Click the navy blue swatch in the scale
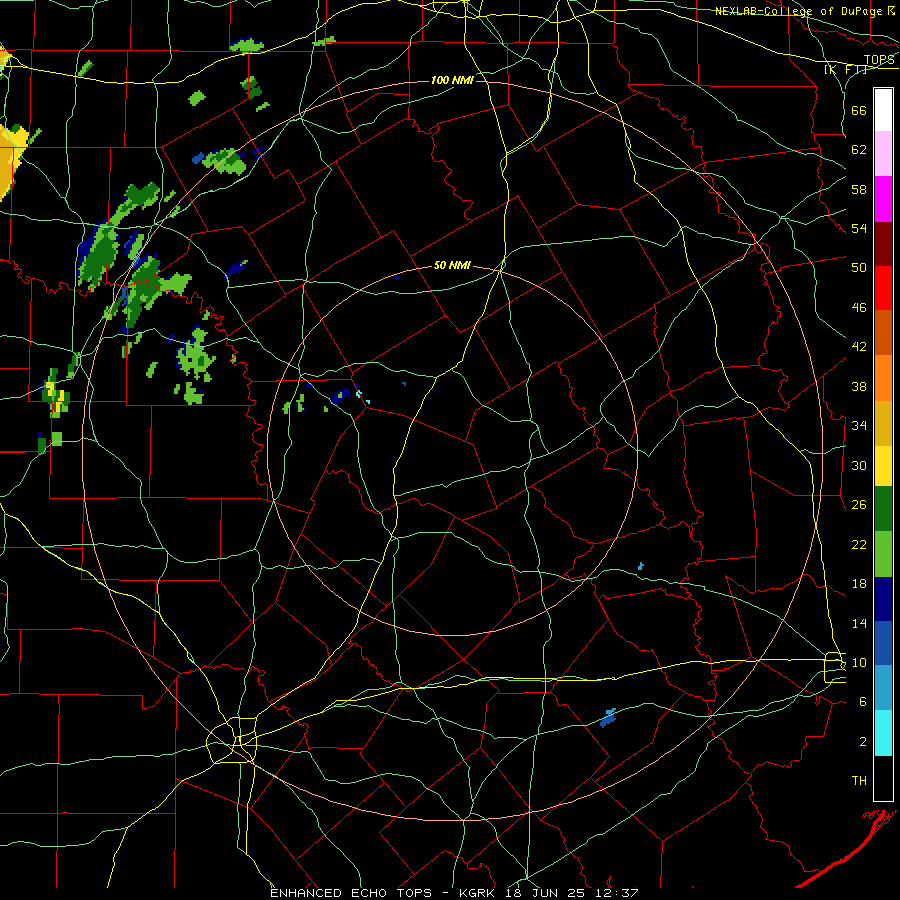This screenshot has height=900, width=900. click(883, 599)
